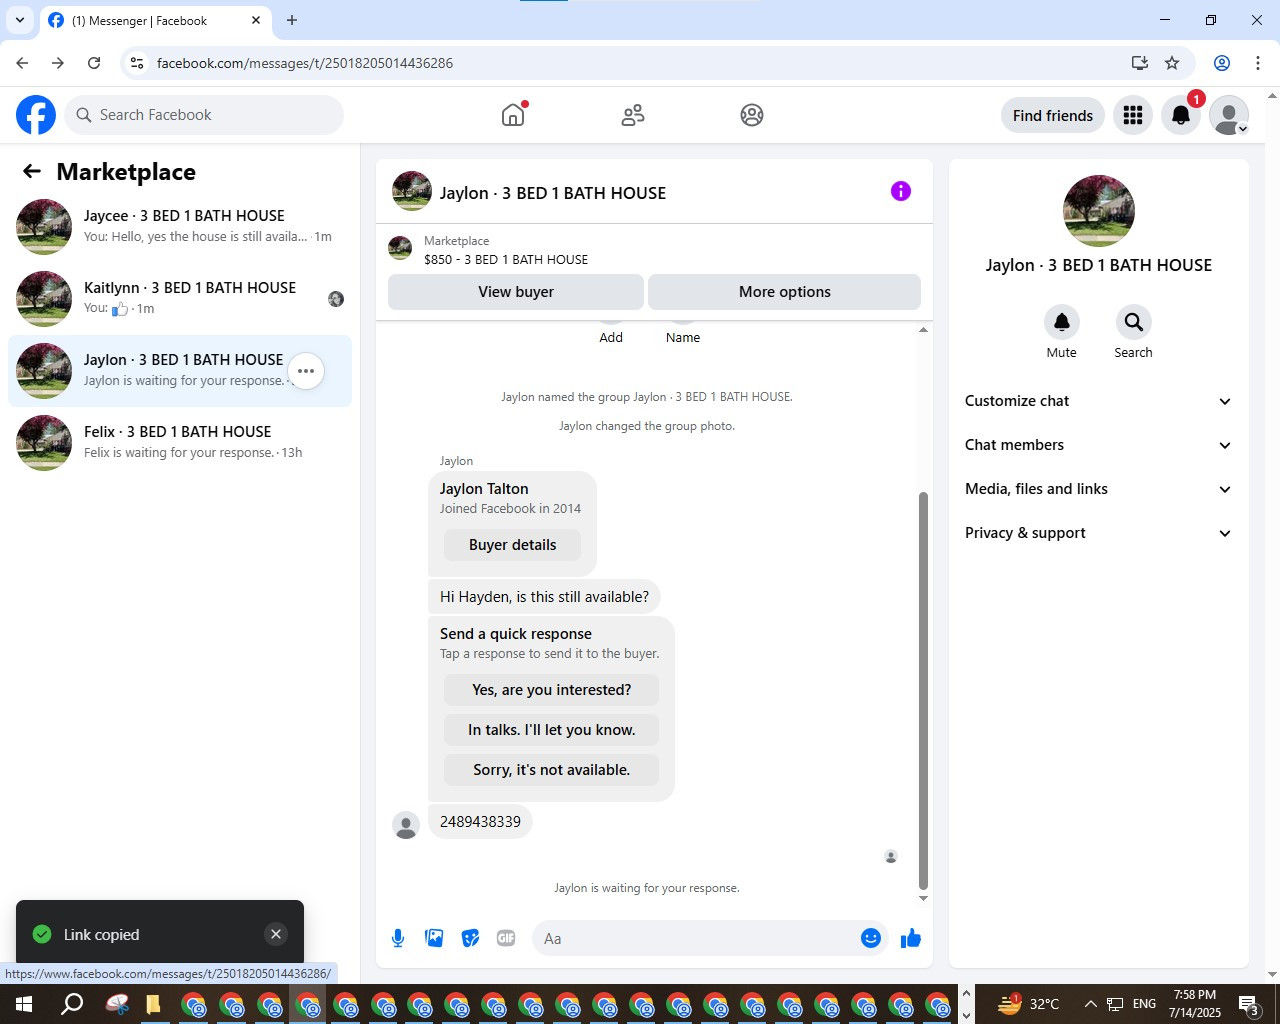The height and width of the screenshot is (1024, 1280).
Task: Open tab search dropdown arrow
Action: (20, 20)
